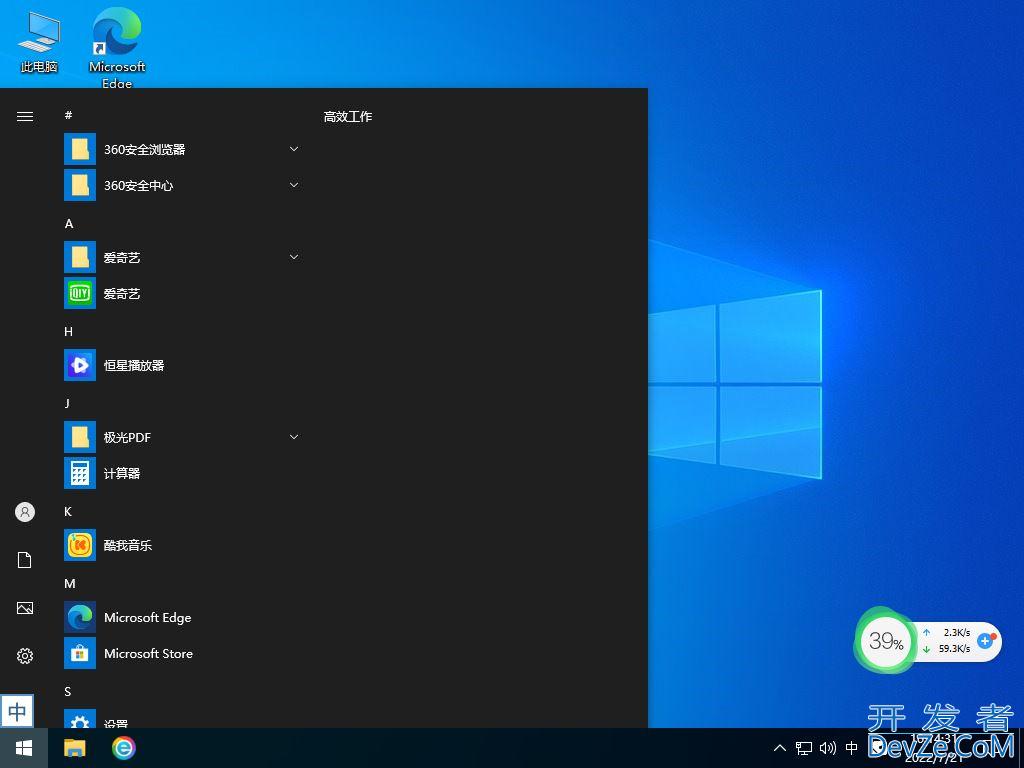Select 计算器 list entry text
This screenshot has width=1024, height=768.
122,473
